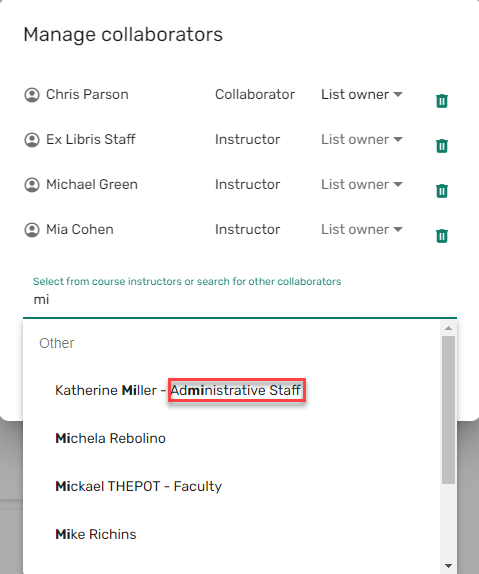Change Mia Cohen's List owner permission dropdown
The image size is (479, 574).
(362, 230)
